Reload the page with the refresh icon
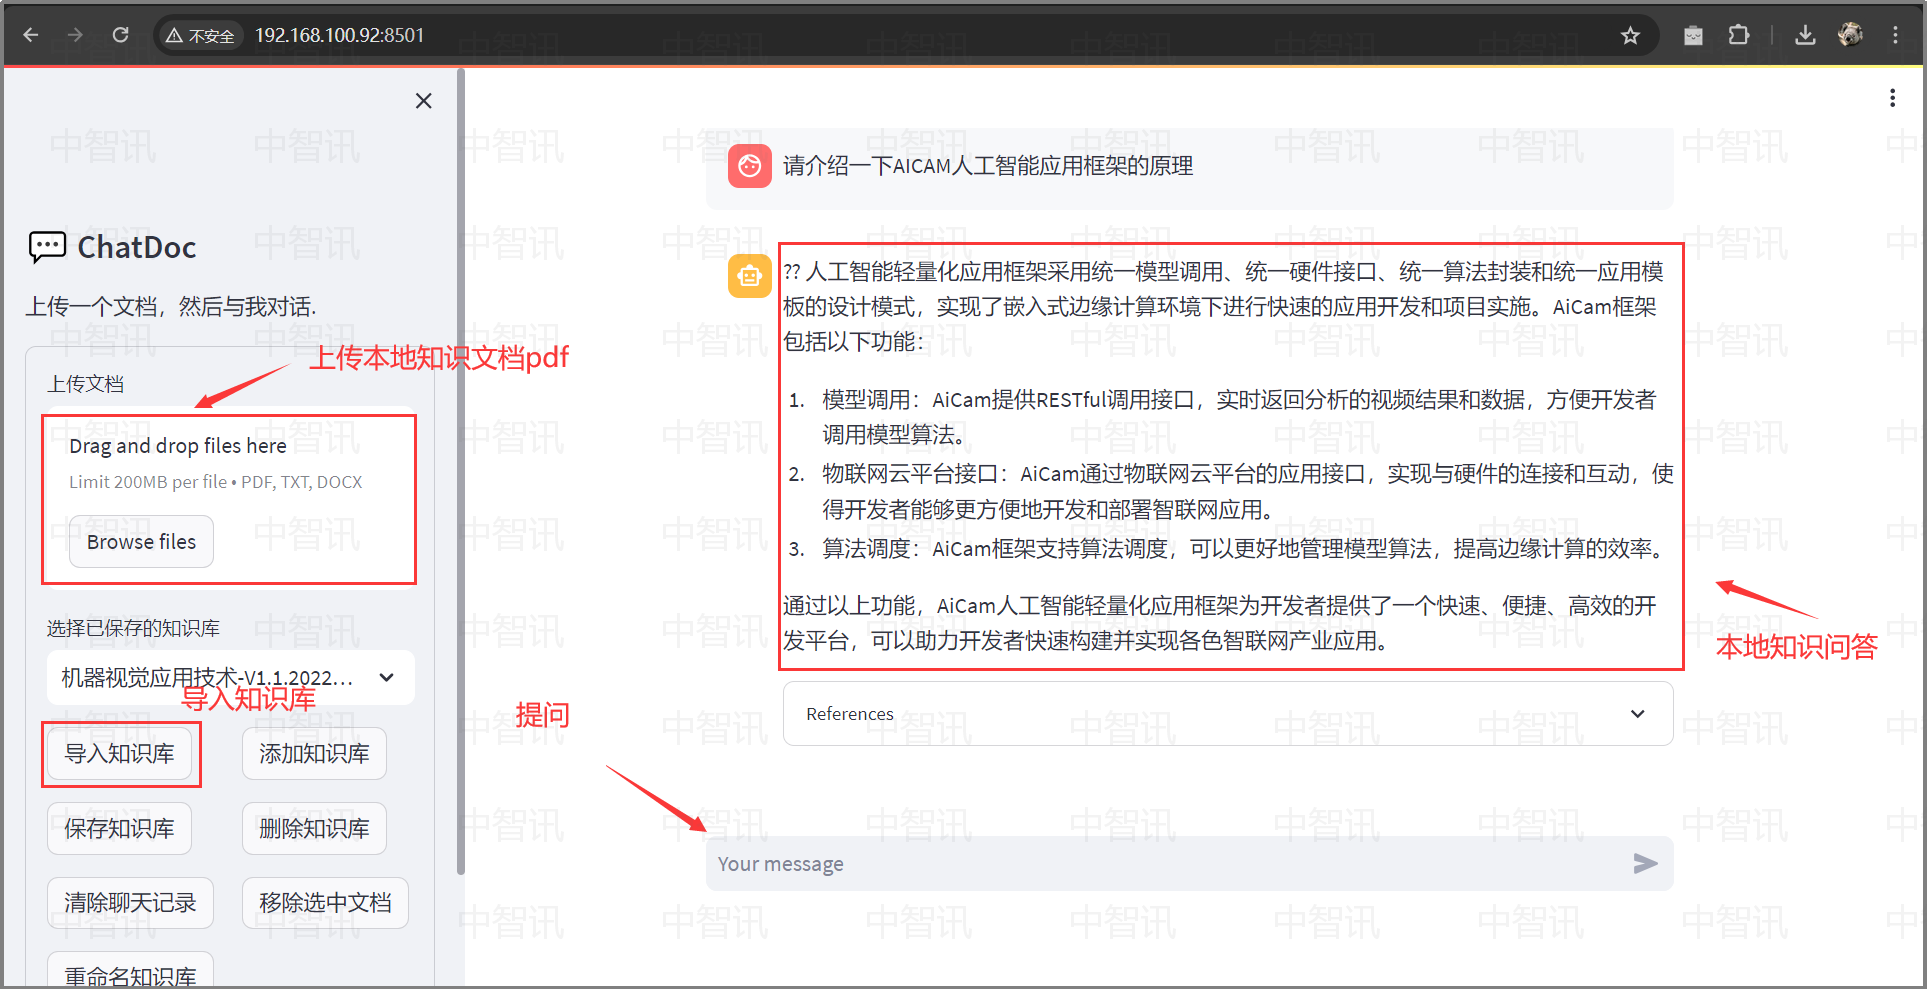Screen dimensions: 1927x989 pyautogui.click(x=120, y=34)
